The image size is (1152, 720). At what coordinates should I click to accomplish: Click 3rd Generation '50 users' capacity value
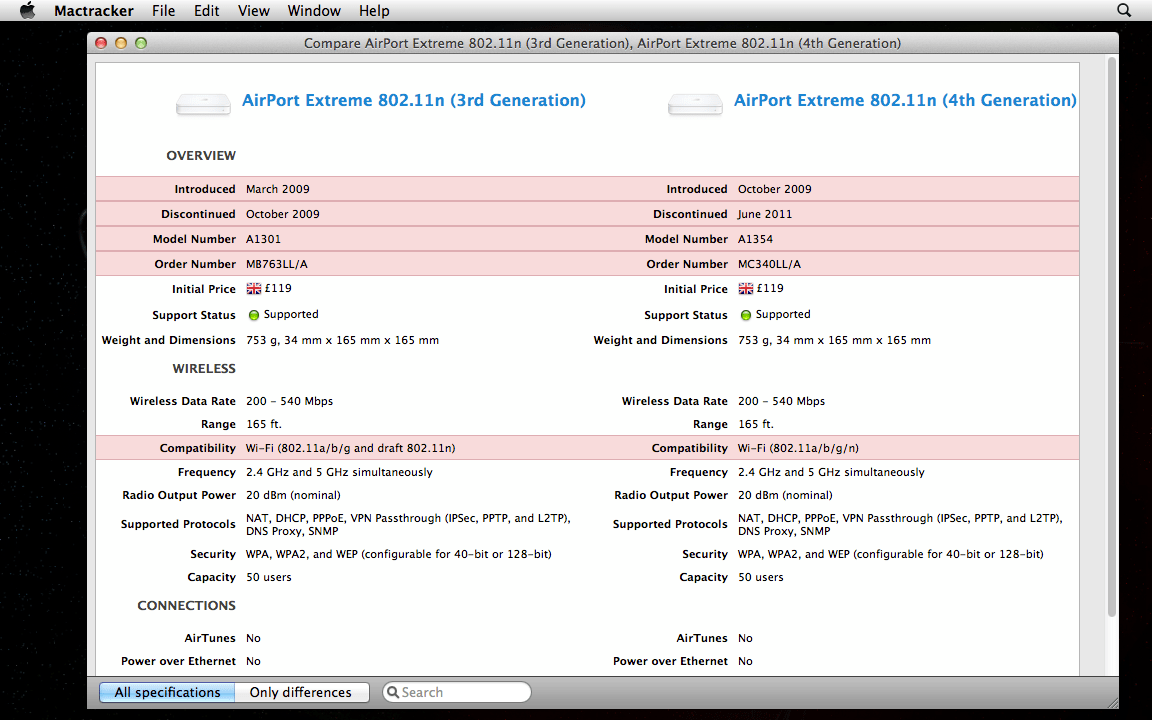point(269,577)
